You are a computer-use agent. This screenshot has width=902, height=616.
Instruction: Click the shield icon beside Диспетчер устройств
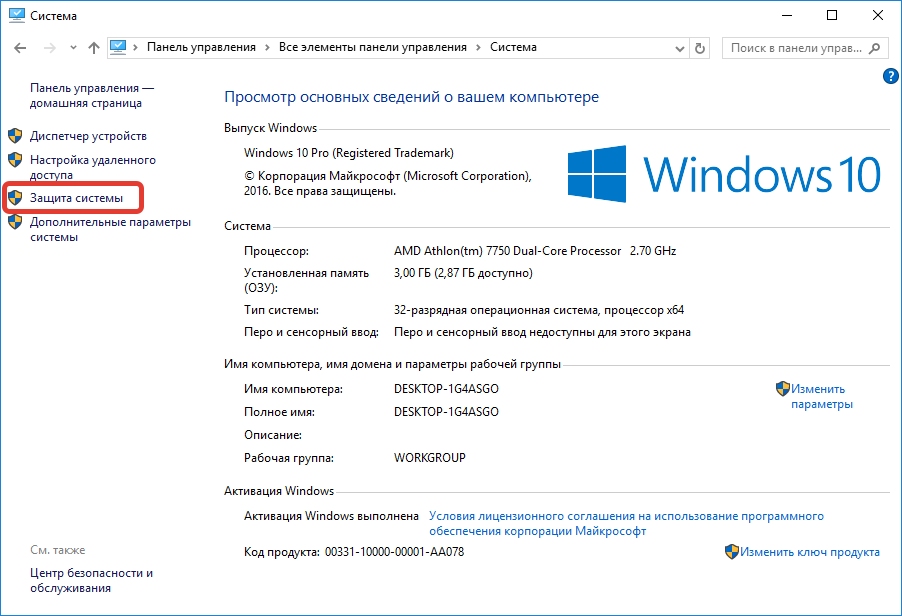tap(15, 136)
